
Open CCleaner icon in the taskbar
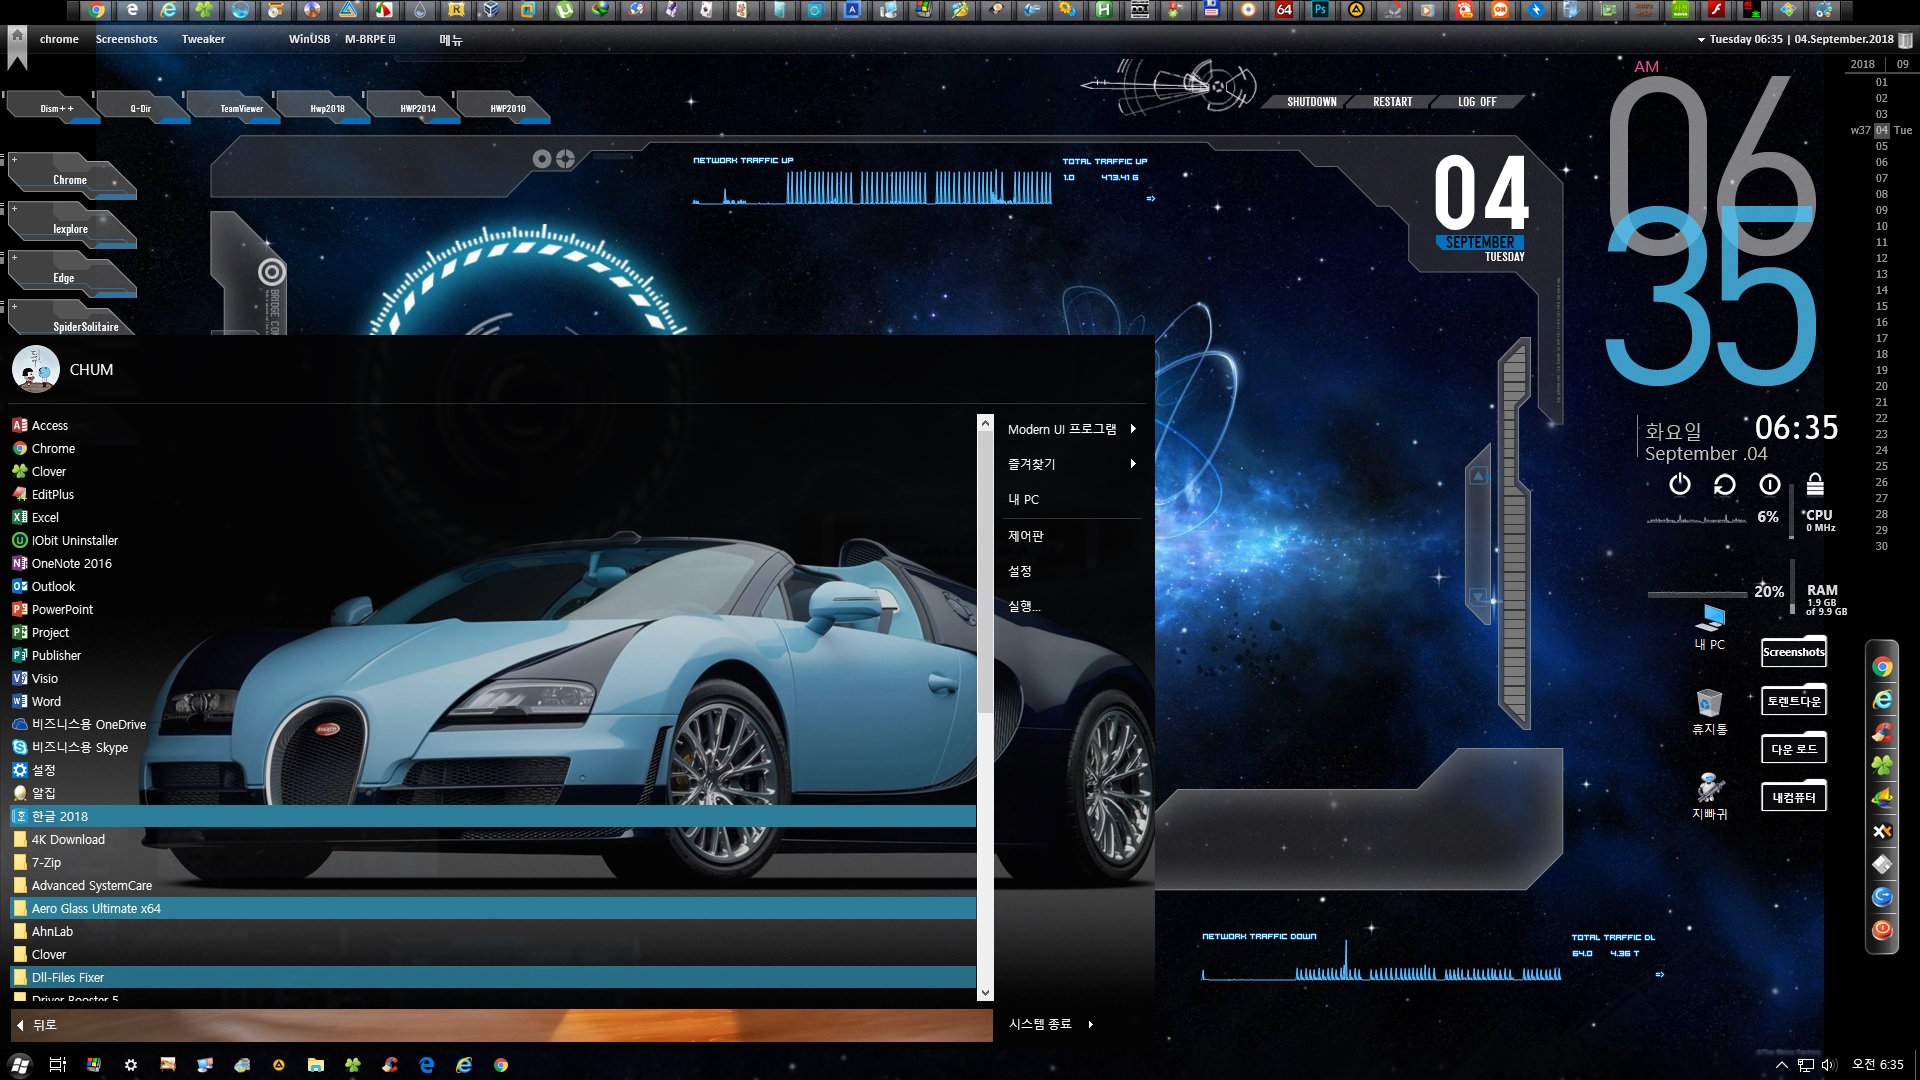390,1065
